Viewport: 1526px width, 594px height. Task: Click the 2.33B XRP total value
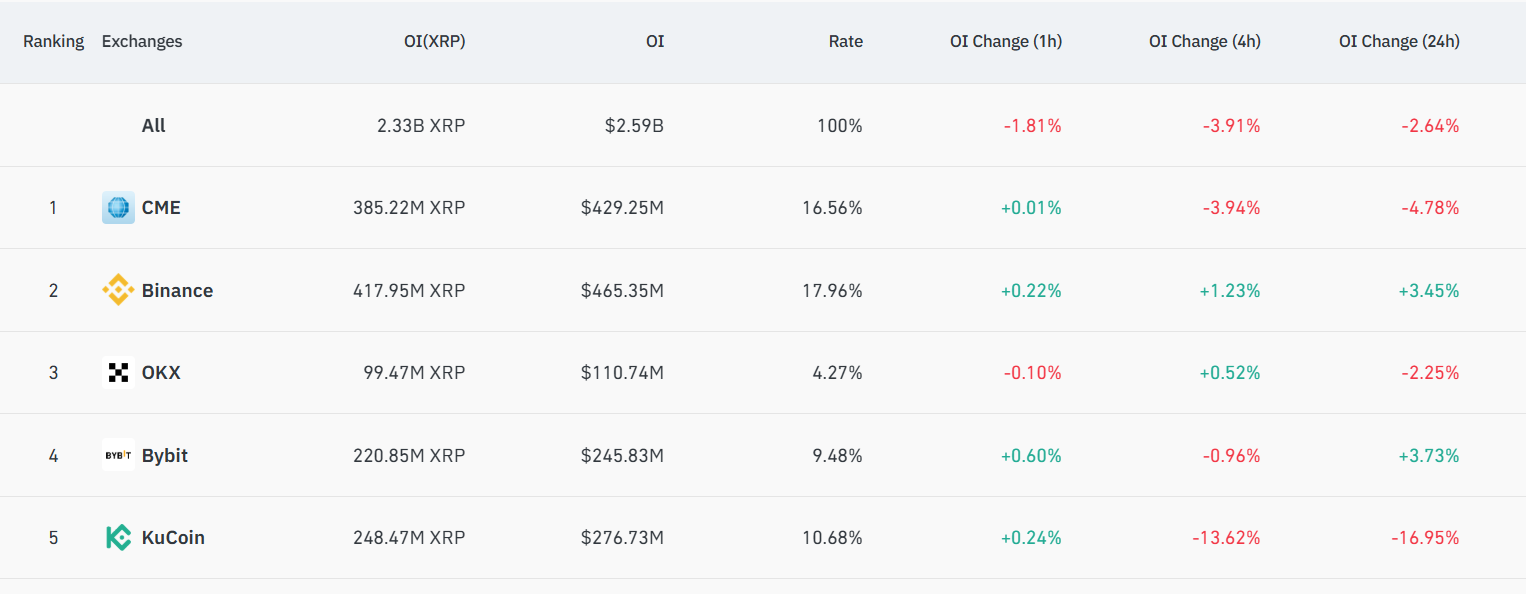pyautogui.click(x=420, y=126)
